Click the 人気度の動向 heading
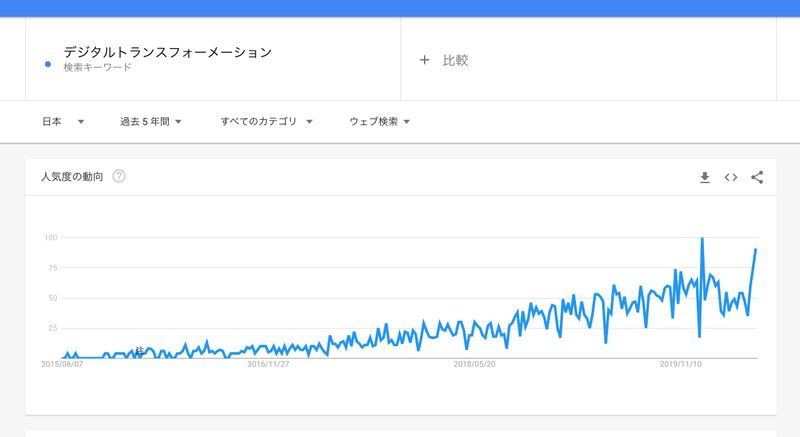 point(72,177)
